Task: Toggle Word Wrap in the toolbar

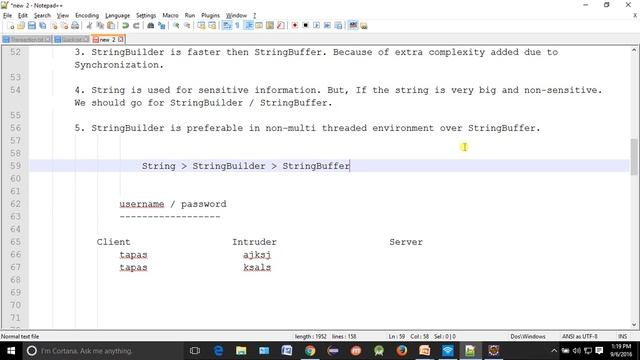Action: click(x=227, y=26)
